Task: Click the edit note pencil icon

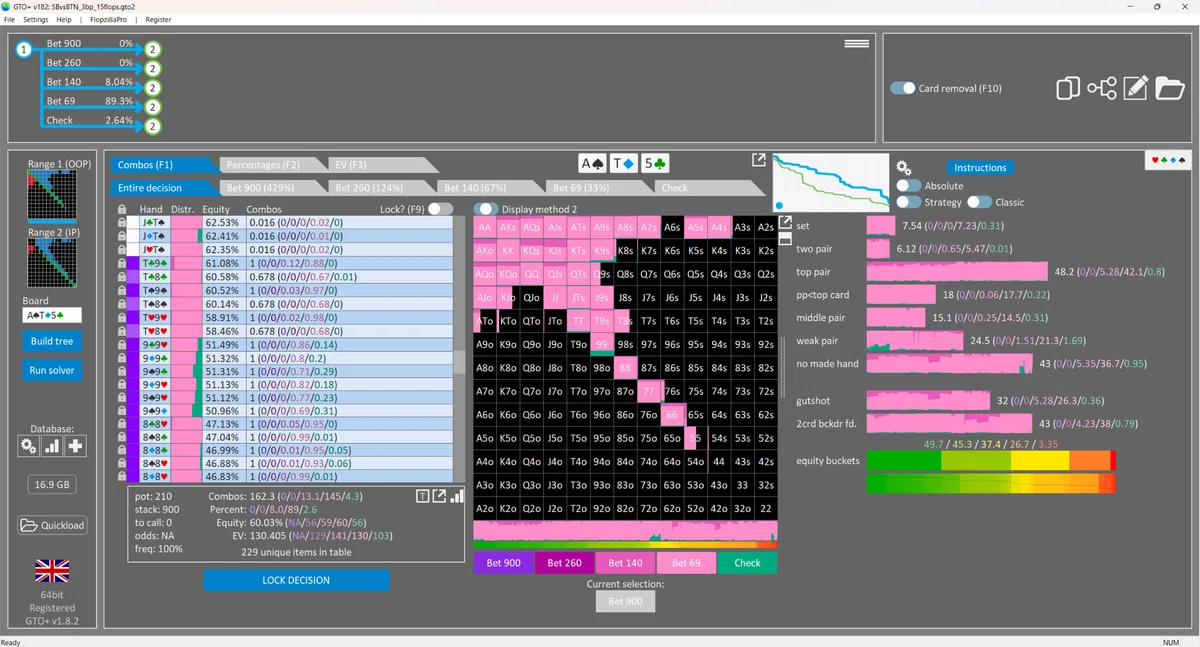Action: click(1136, 88)
